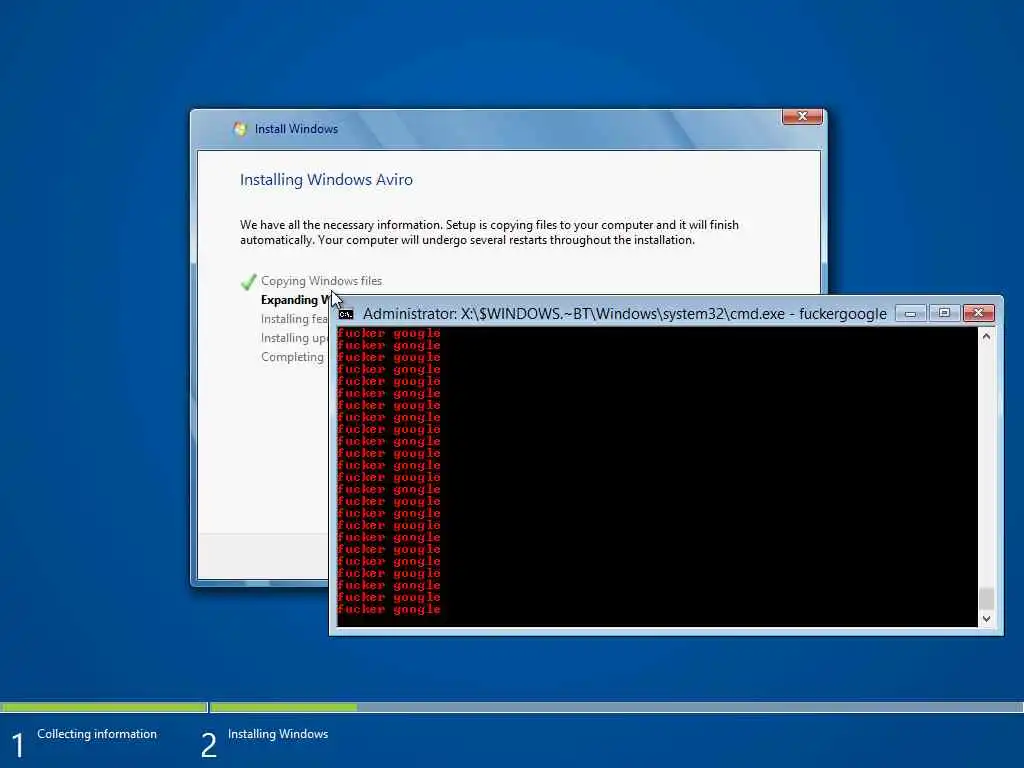Click the 'Installing Windows Aviro' heading
Screen dimensions: 1024x768
point(326,180)
